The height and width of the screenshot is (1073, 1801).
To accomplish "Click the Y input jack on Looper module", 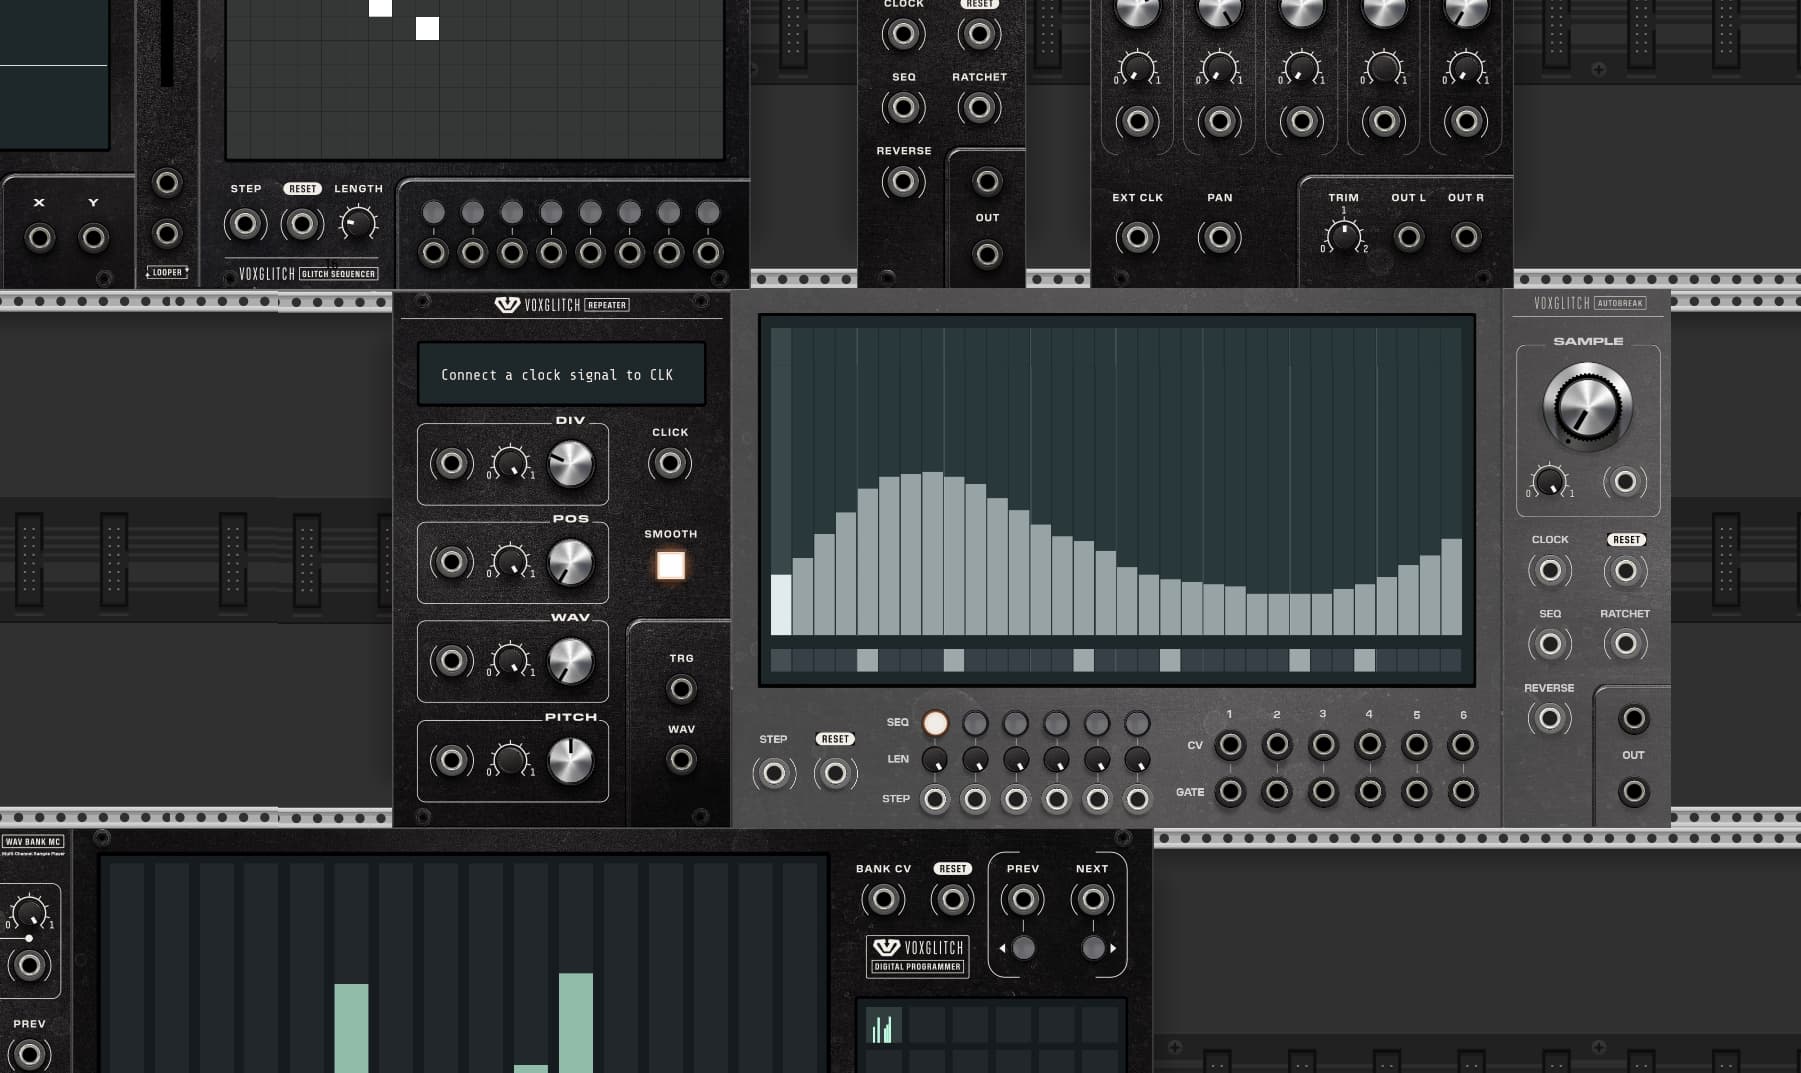I will tap(93, 238).
